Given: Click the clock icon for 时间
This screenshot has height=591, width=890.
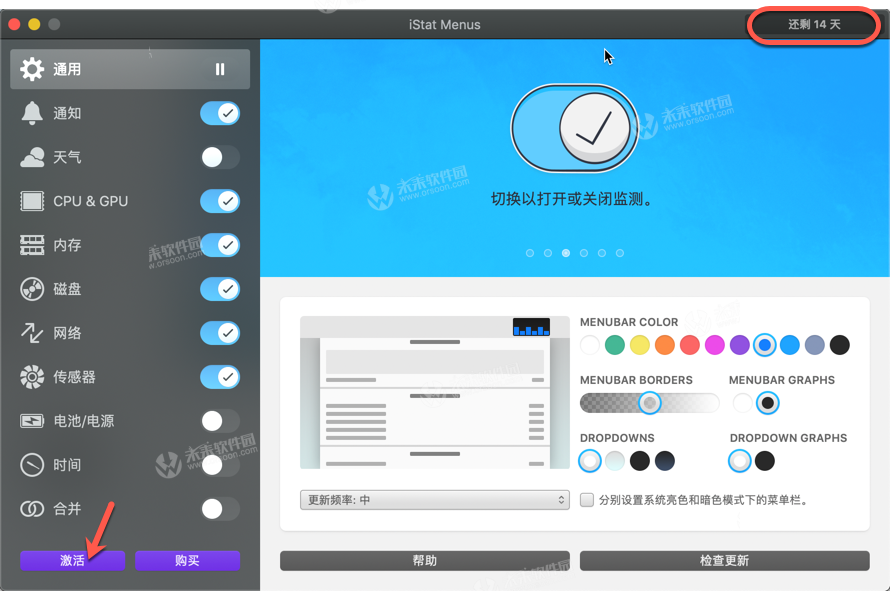Looking at the screenshot, I should pyautogui.click(x=32, y=465).
